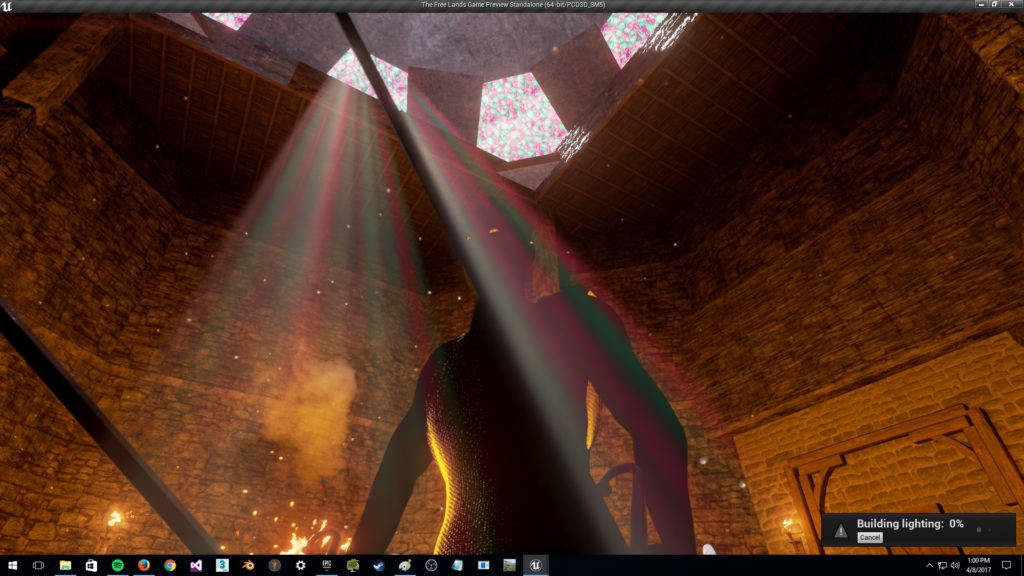
Task: Open Task View on the taskbar
Action: tap(39, 566)
